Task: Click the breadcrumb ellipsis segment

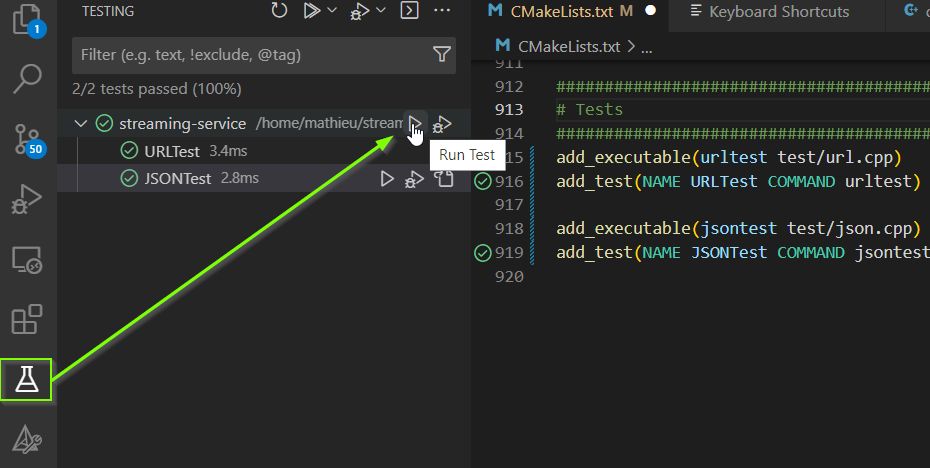Action: coord(646,47)
